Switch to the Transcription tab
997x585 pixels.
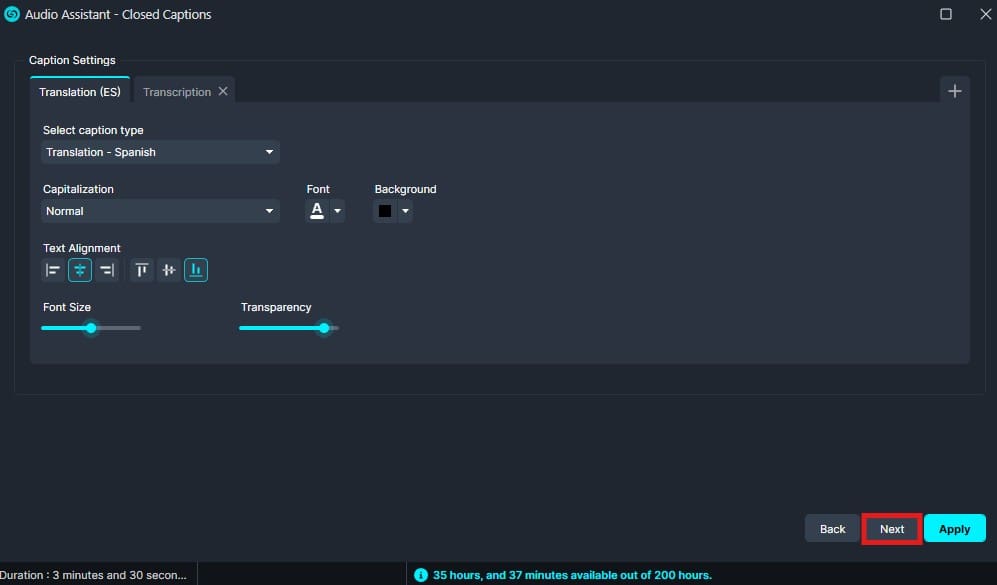coord(176,92)
